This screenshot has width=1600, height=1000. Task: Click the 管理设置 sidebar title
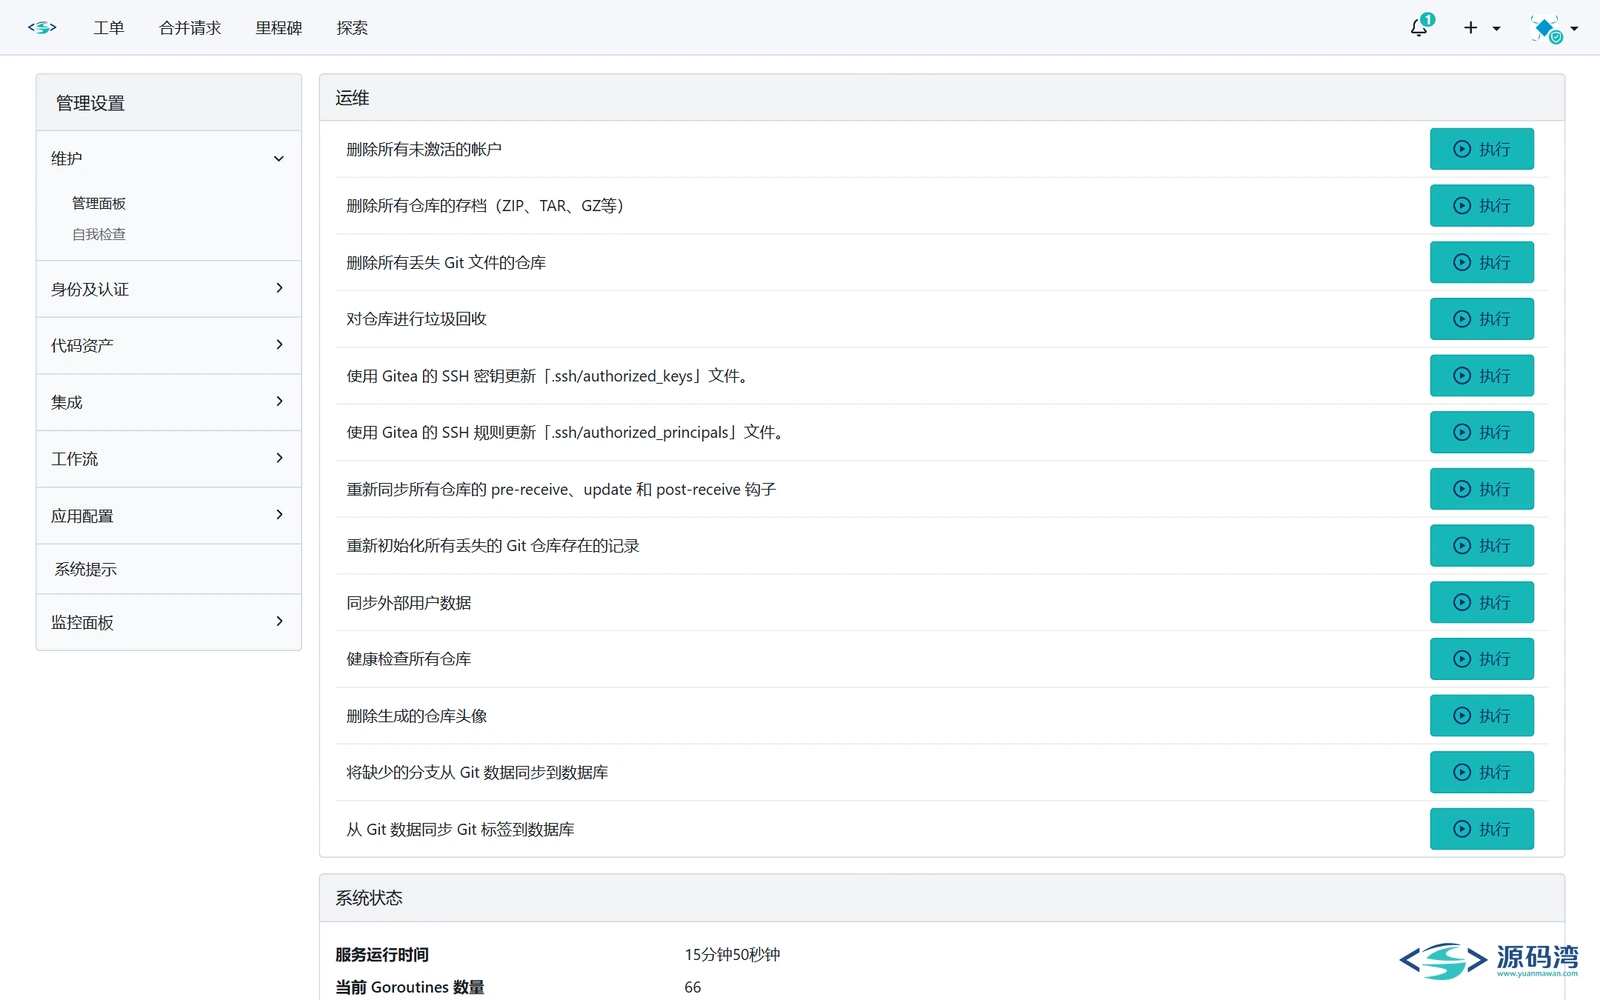pyautogui.click(x=168, y=103)
